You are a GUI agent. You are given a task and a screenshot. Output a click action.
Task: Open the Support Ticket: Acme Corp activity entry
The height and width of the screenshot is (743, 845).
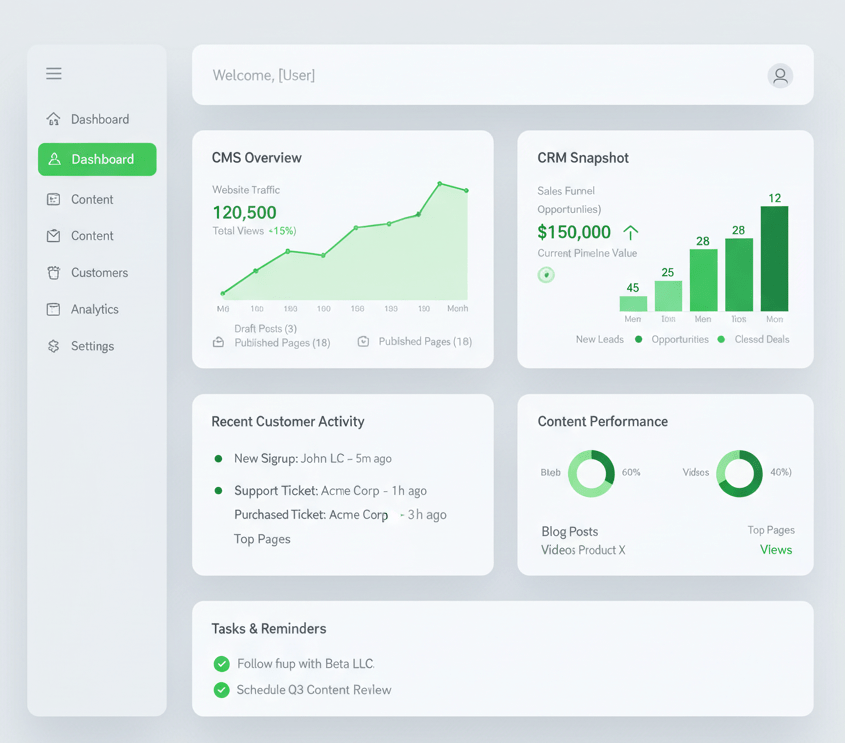pos(330,491)
